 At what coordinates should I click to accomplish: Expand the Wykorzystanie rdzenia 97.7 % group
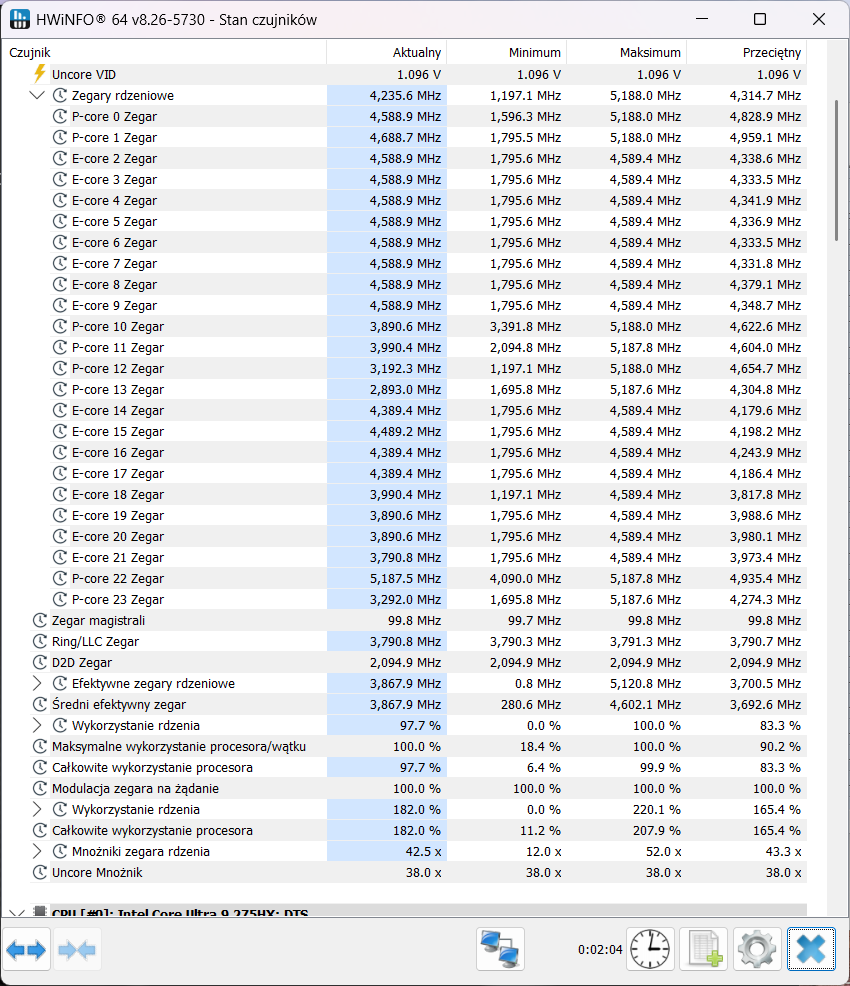pos(37,726)
